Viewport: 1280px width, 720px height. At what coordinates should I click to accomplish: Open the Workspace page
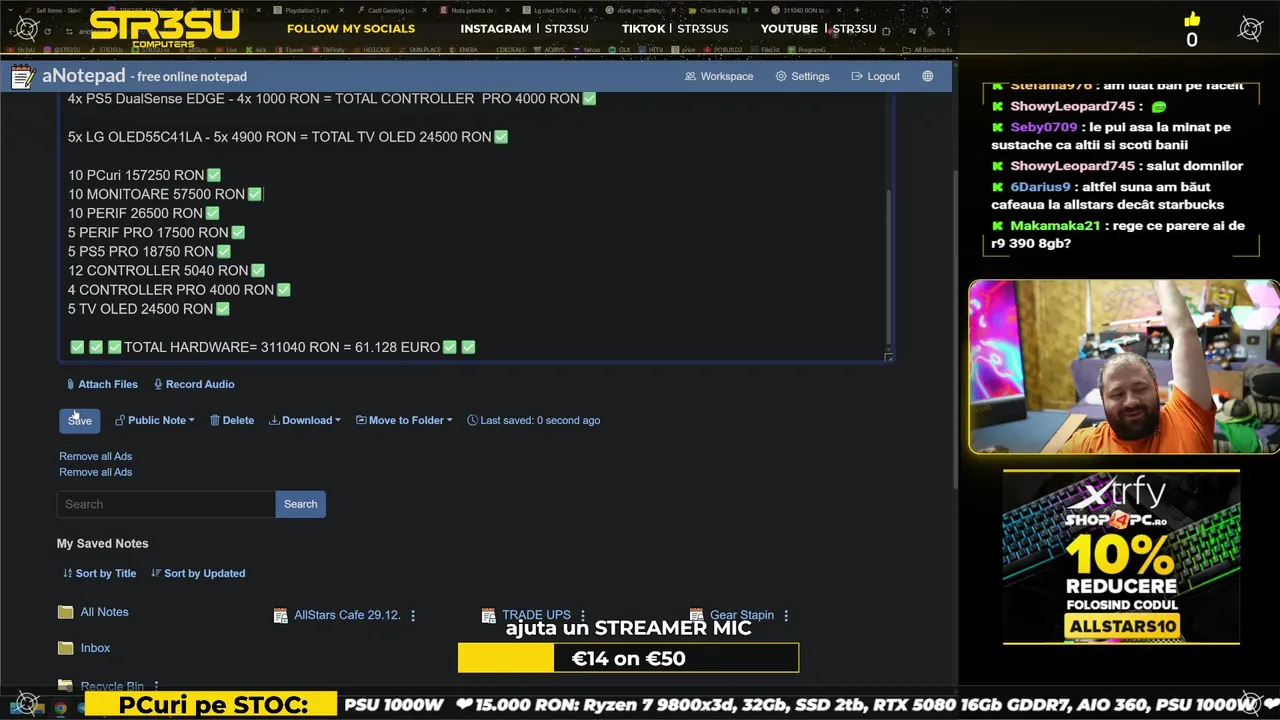tap(719, 76)
